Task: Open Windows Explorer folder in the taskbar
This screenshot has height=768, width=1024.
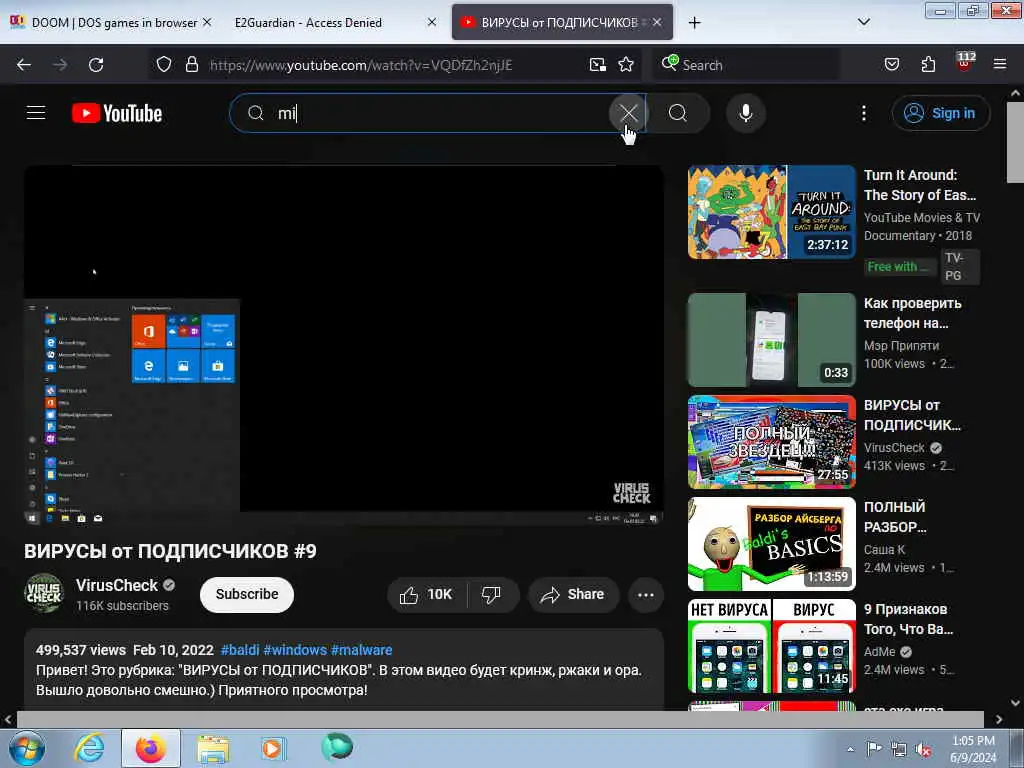Action: [213, 748]
